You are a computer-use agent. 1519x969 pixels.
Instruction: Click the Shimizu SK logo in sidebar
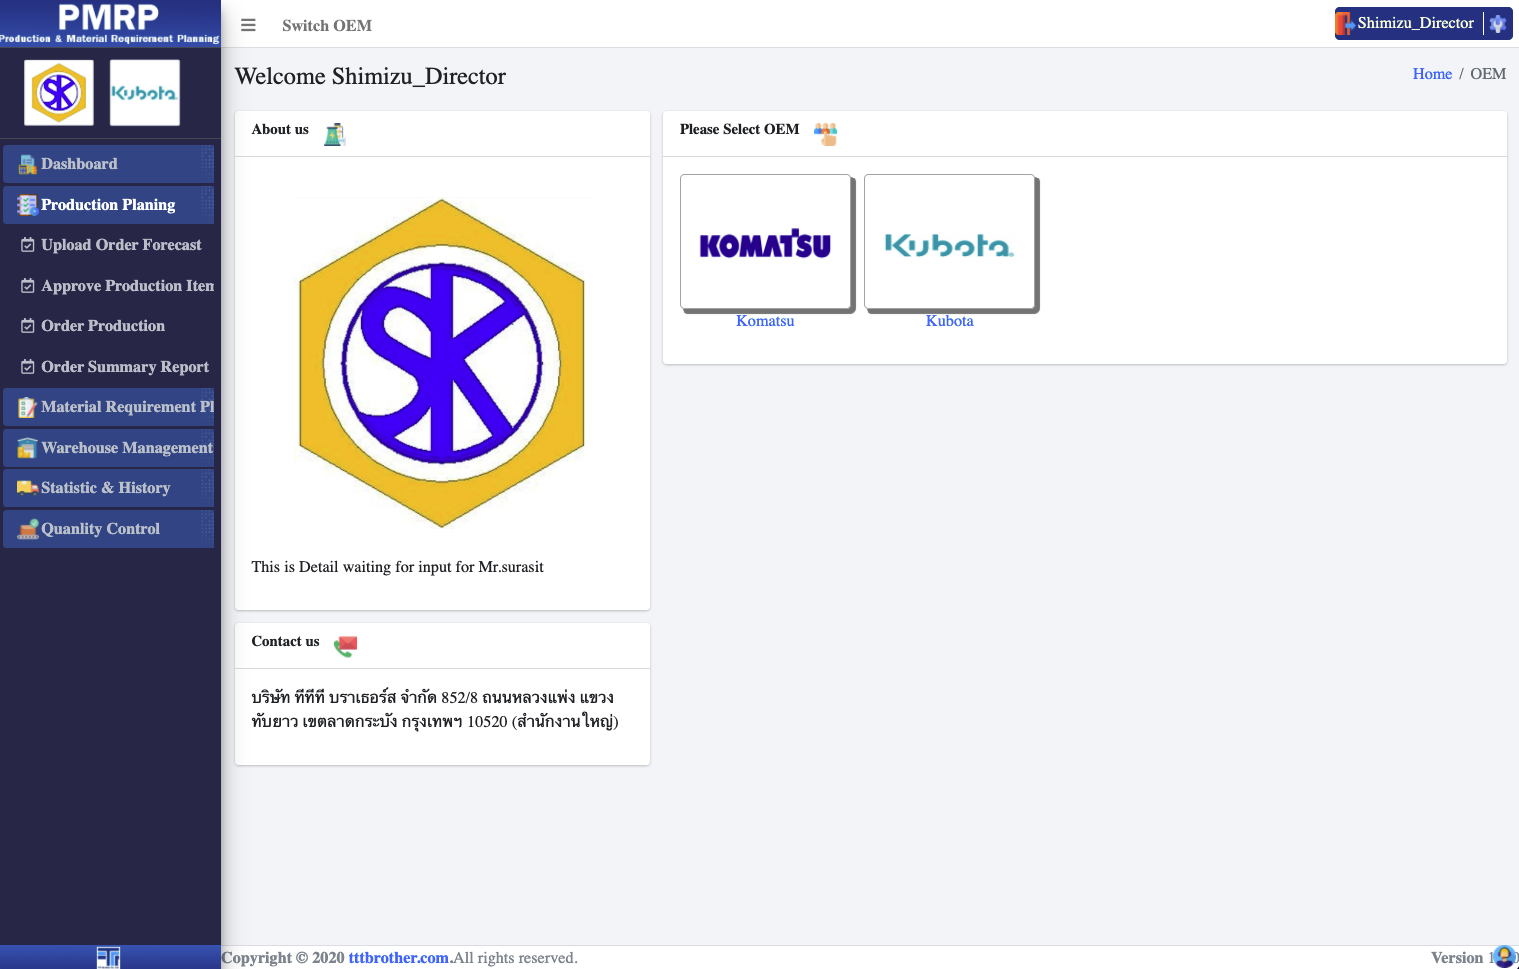59,93
